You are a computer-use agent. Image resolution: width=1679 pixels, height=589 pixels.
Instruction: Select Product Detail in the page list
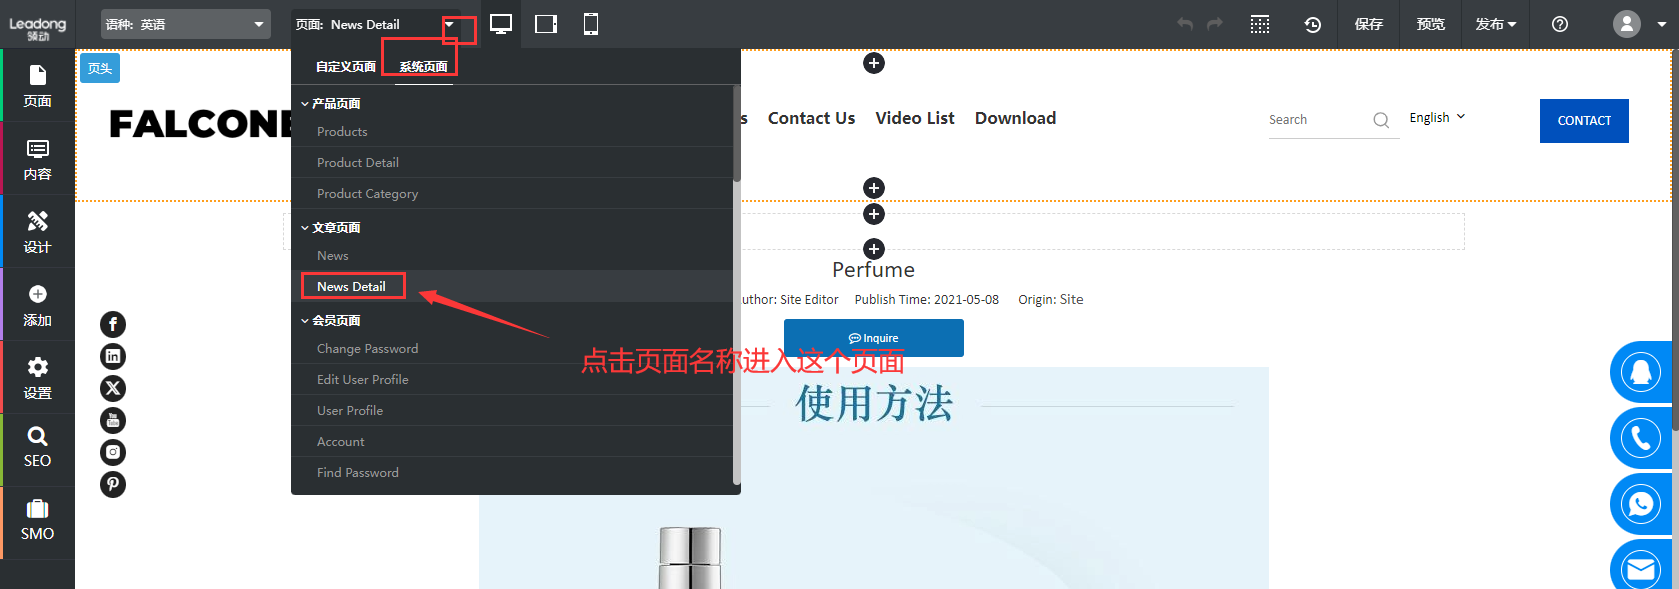tap(512, 162)
